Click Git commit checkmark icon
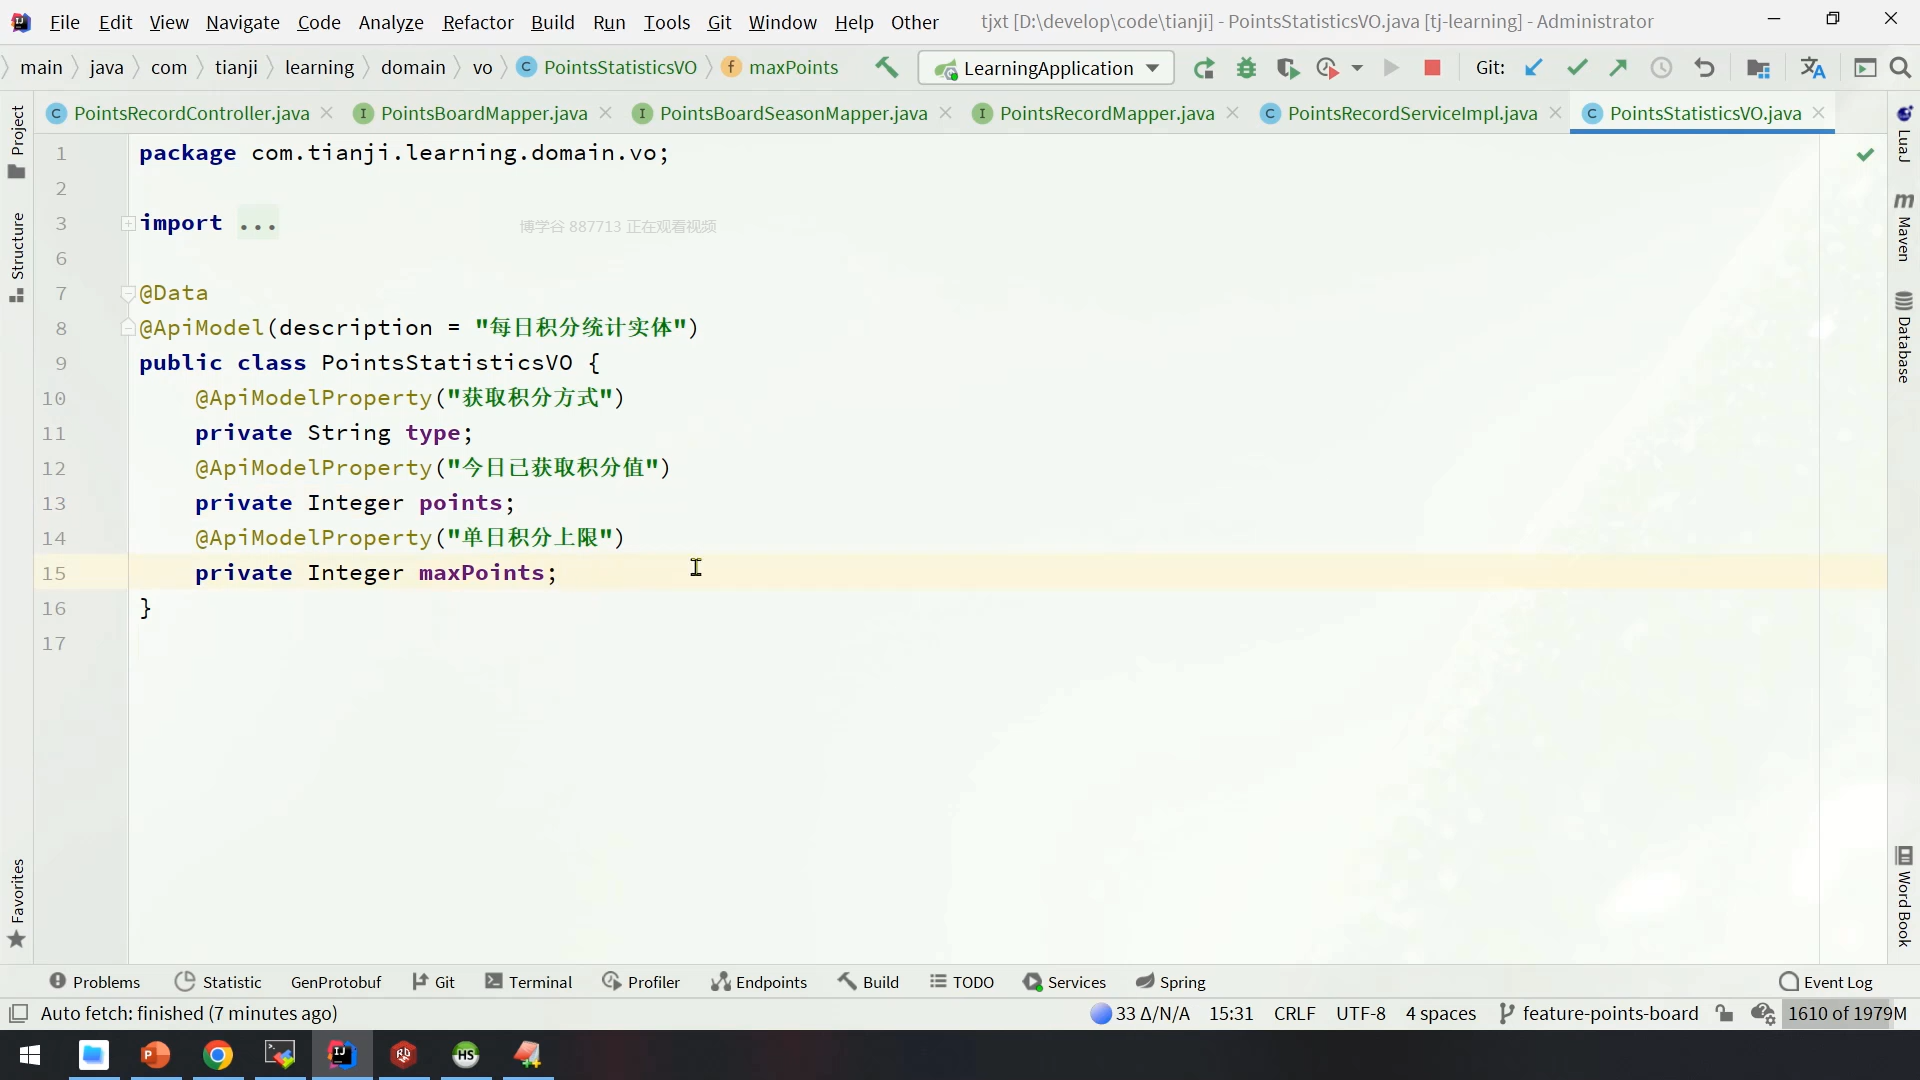1920x1080 pixels. click(x=1577, y=68)
